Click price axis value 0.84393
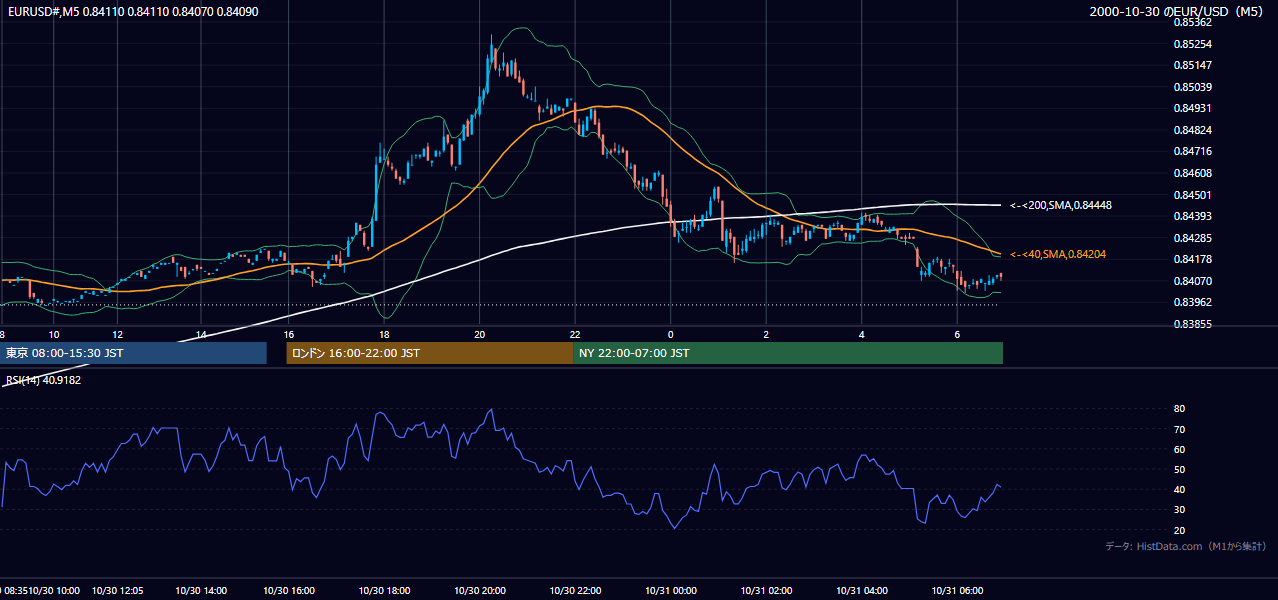 tap(1192, 216)
